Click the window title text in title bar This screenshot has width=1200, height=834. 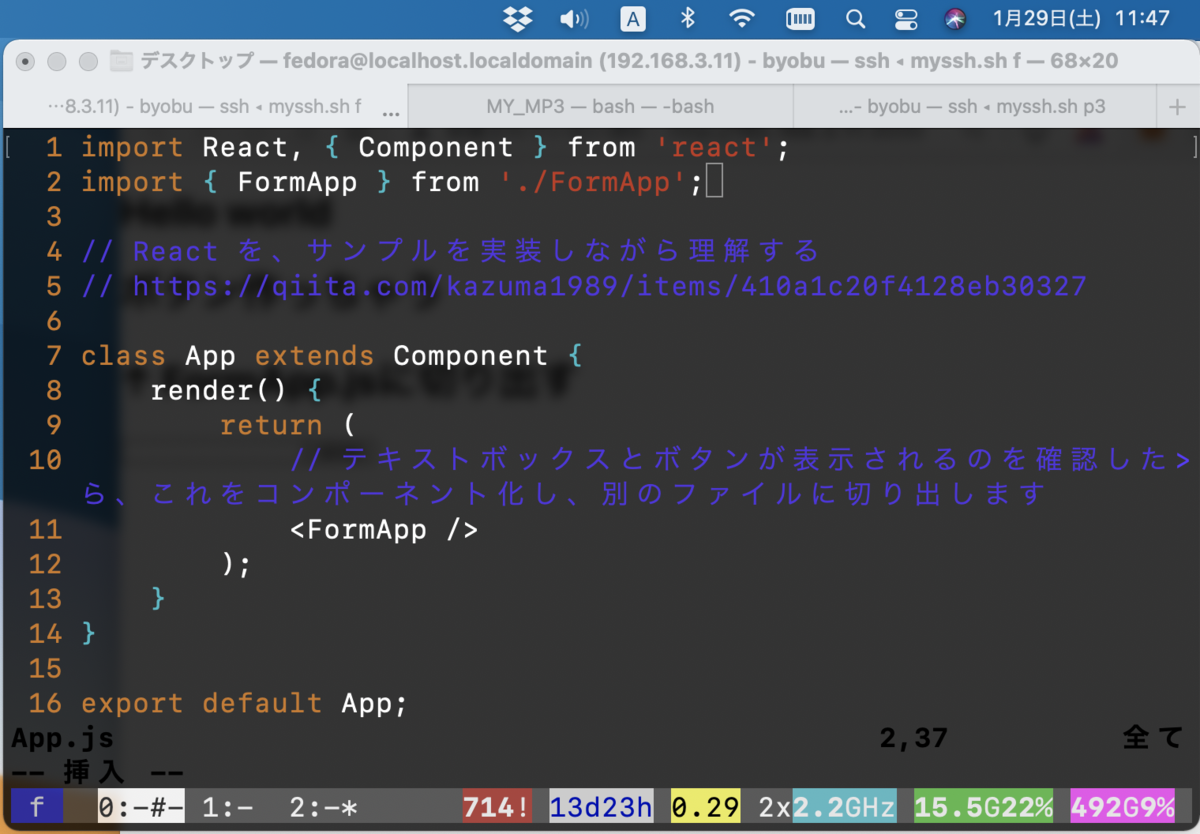(x=629, y=61)
